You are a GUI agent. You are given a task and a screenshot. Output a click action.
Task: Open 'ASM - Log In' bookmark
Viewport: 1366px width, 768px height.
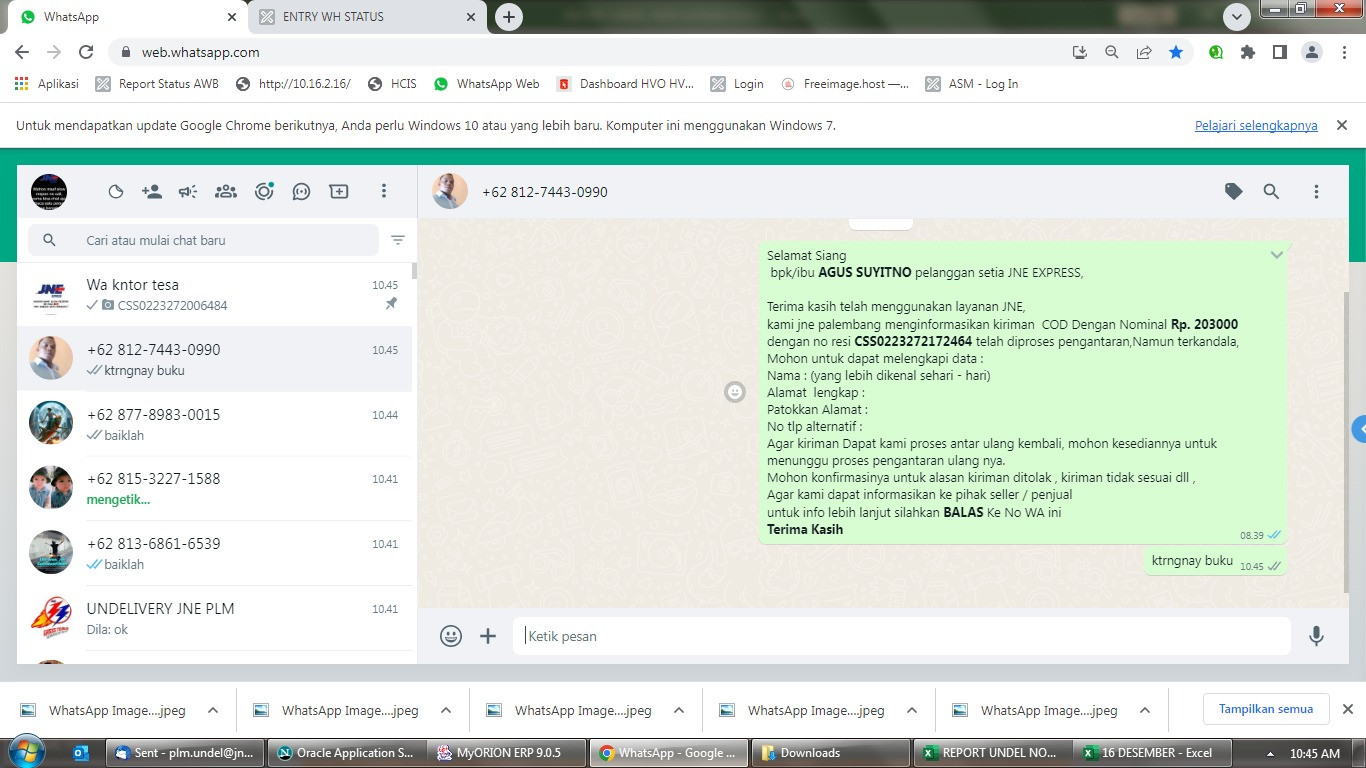click(972, 84)
